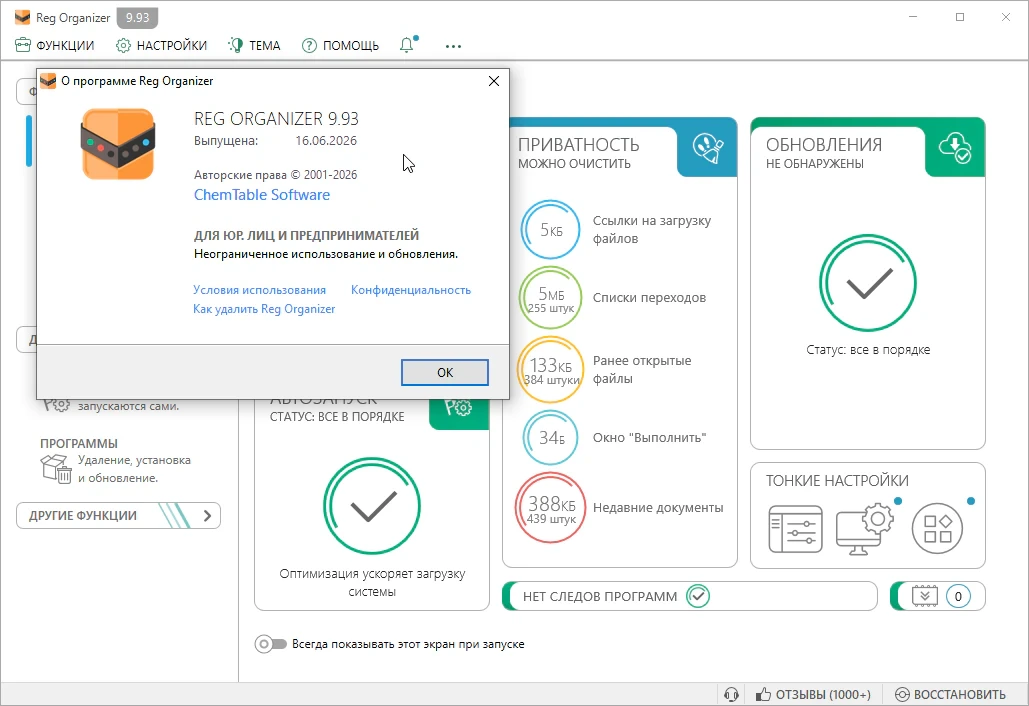Toggle always show this screen at startup
The width and height of the screenshot is (1029, 706).
[x=270, y=644]
